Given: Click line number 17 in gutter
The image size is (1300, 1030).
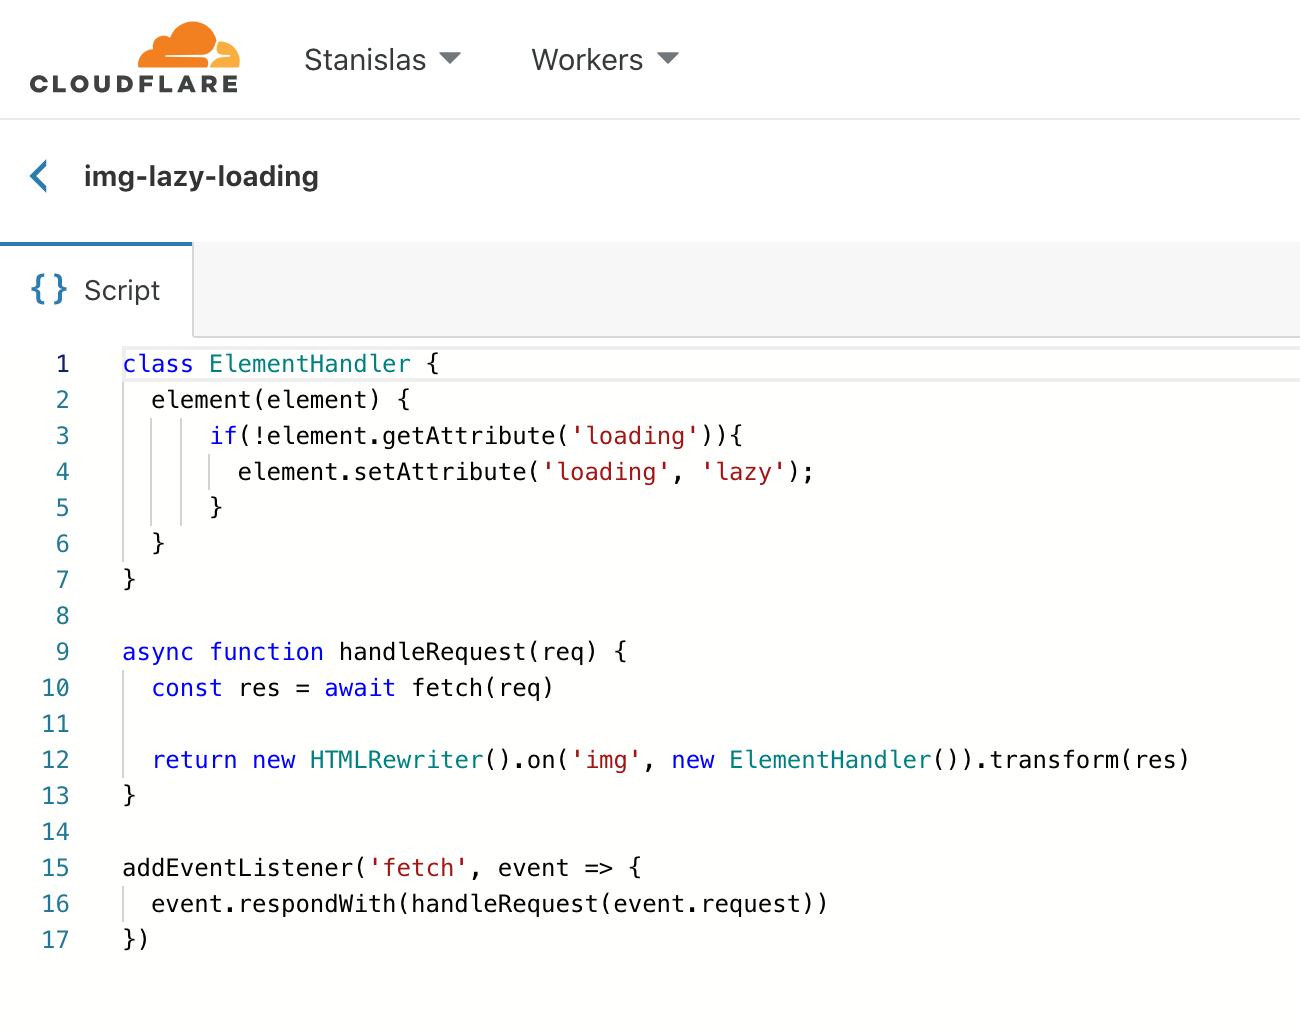Looking at the screenshot, I should click(x=56, y=940).
